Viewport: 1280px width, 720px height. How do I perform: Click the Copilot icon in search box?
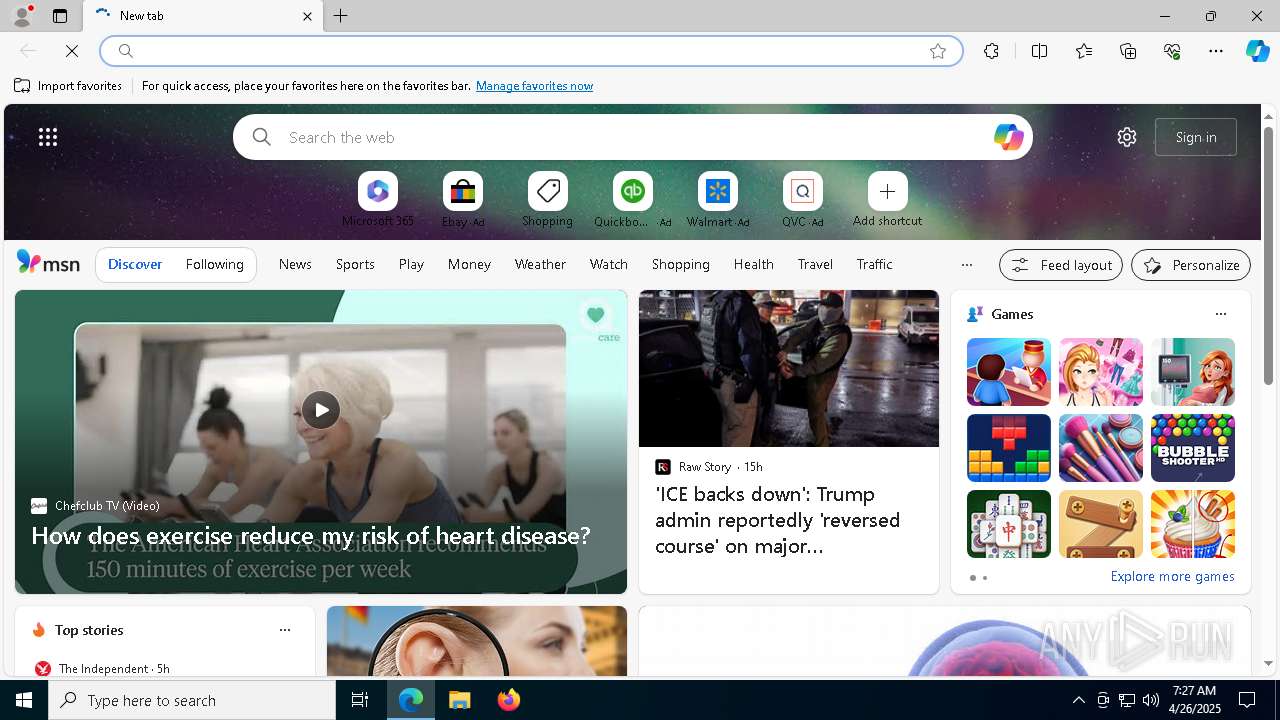coord(1008,137)
